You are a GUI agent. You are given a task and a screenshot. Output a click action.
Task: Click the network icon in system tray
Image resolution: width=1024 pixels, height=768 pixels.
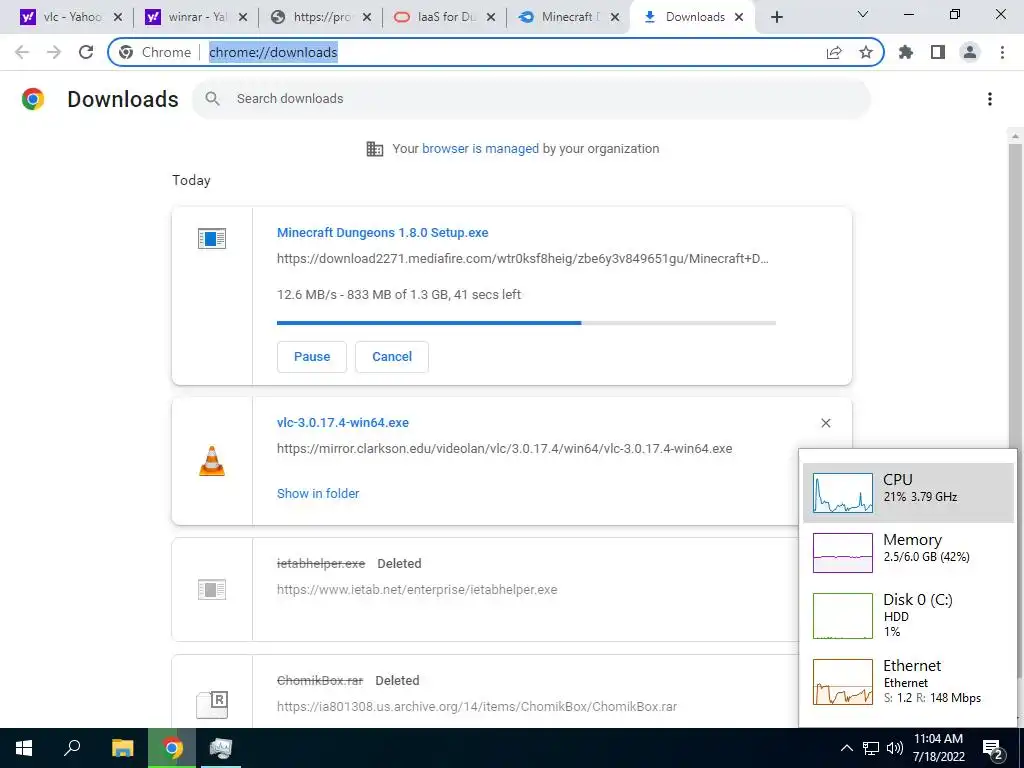(x=871, y=748)
